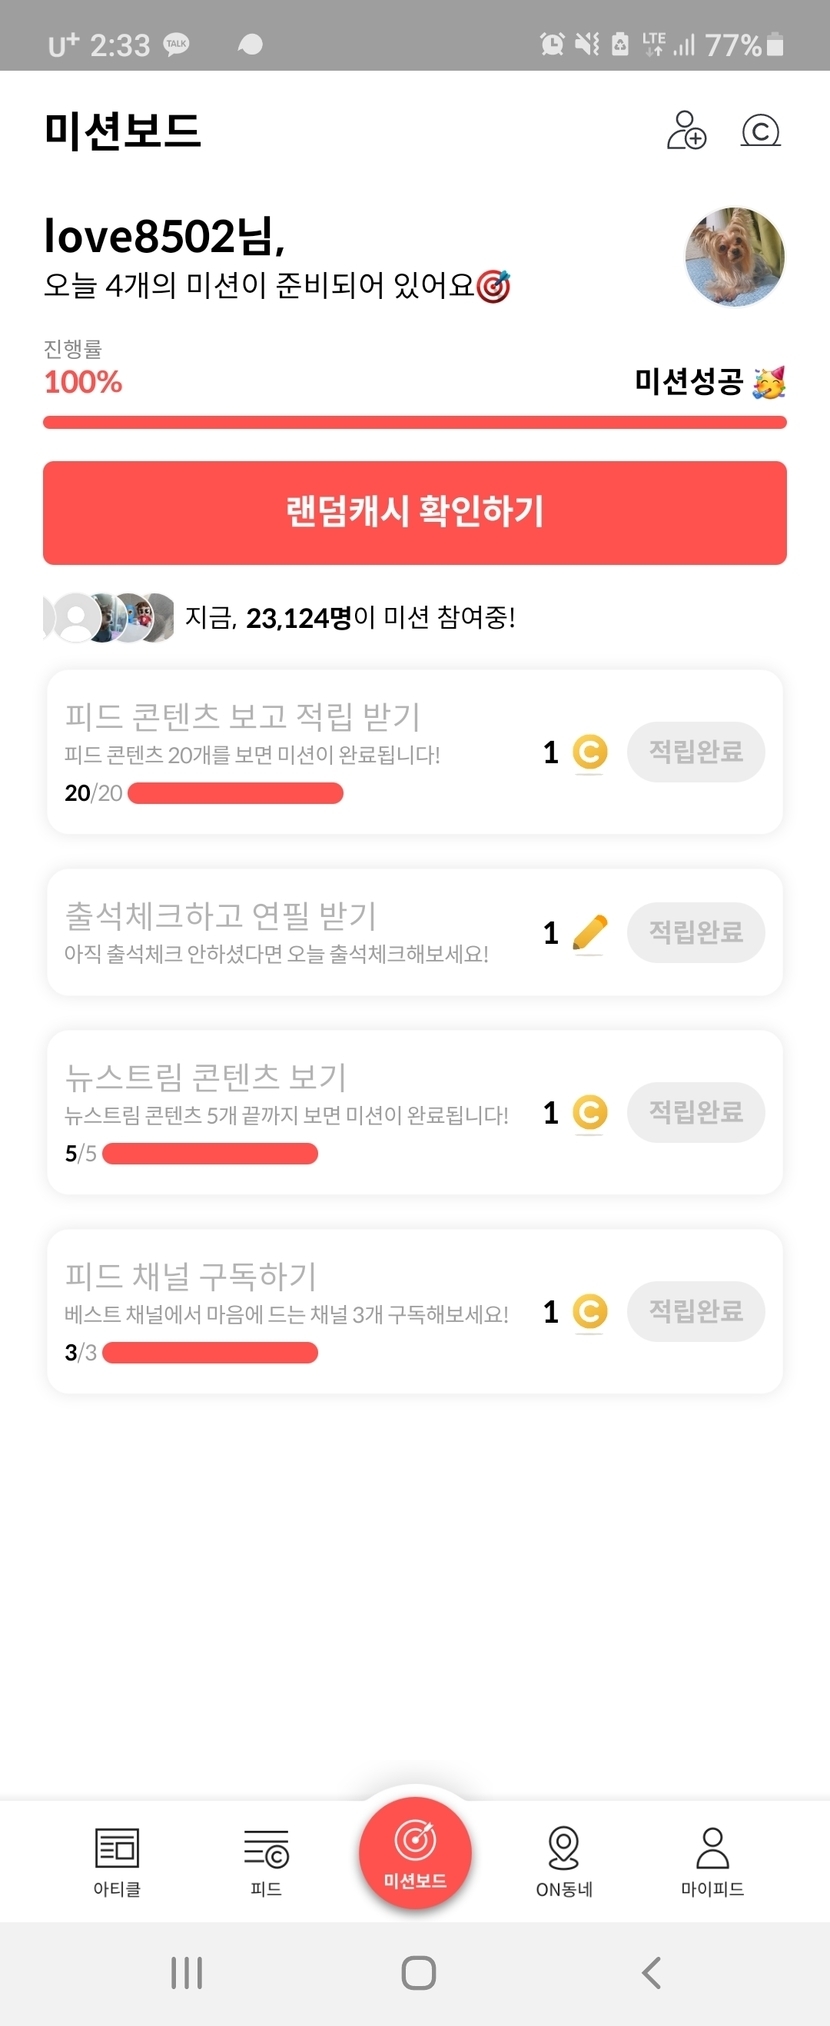The height and width of the screenshot is (2026, 830).
Task: Click the overall 100% mission progress bar
Action: 415,422
